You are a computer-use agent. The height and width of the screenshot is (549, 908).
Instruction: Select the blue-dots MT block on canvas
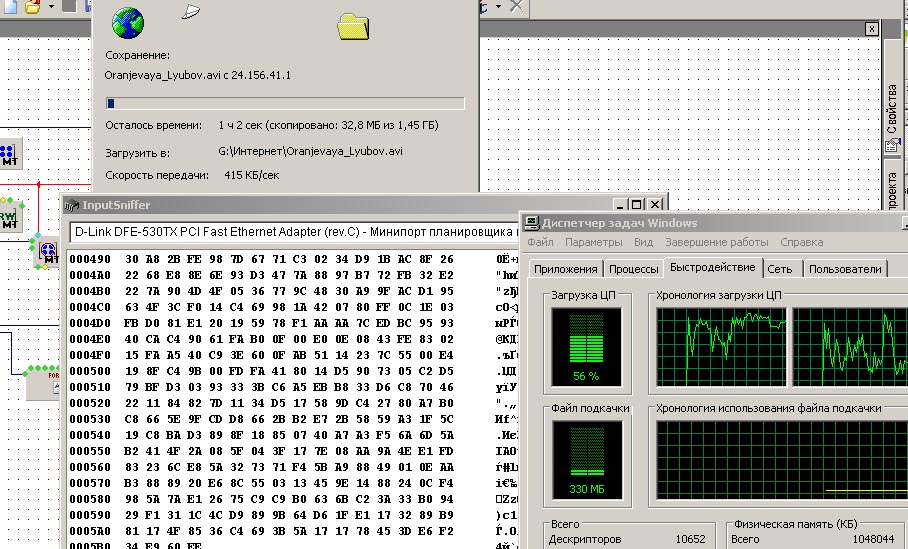pos(8,154)
